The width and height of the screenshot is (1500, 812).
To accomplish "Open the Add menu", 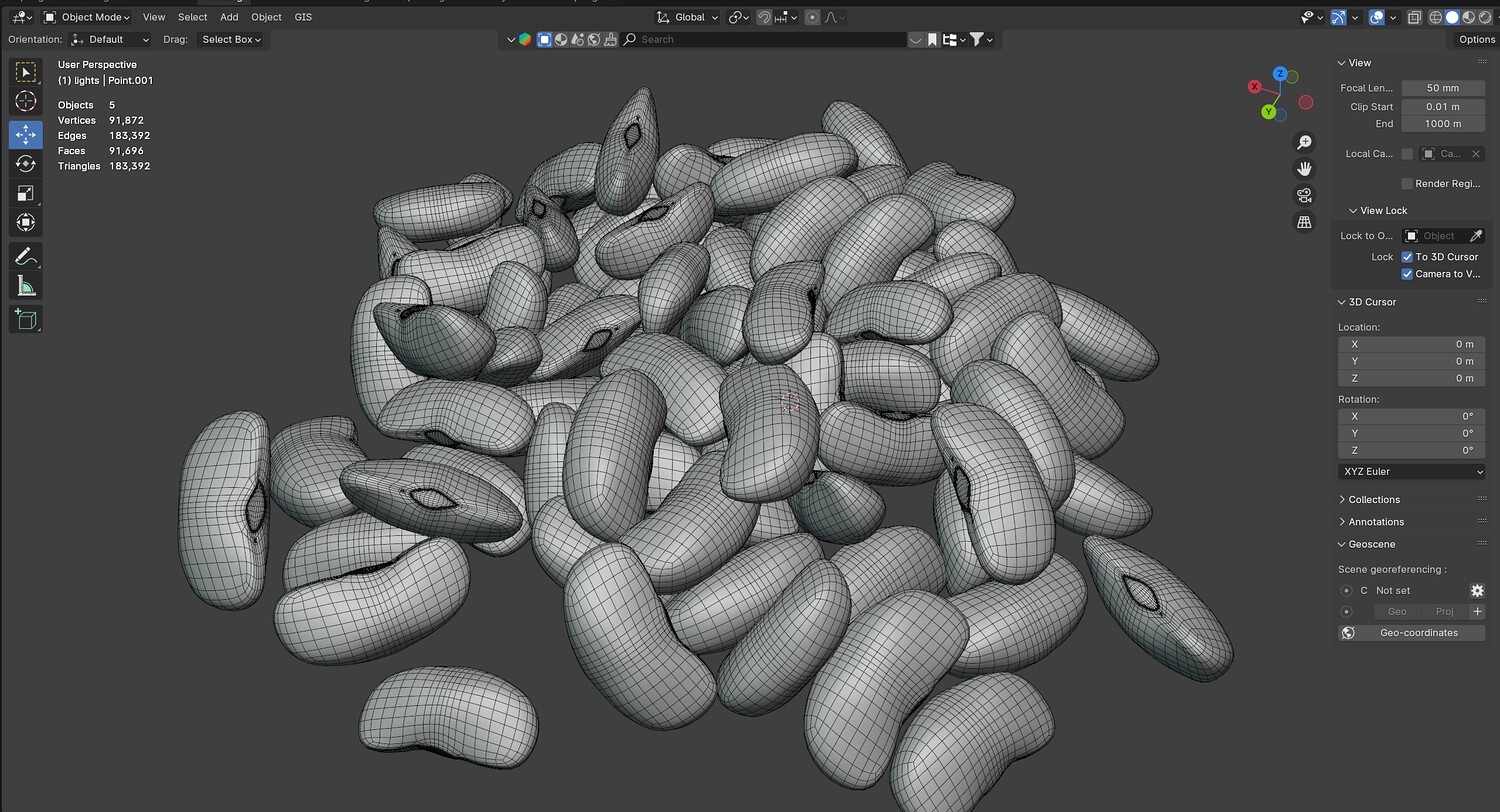I will click(x=229, y=17).
